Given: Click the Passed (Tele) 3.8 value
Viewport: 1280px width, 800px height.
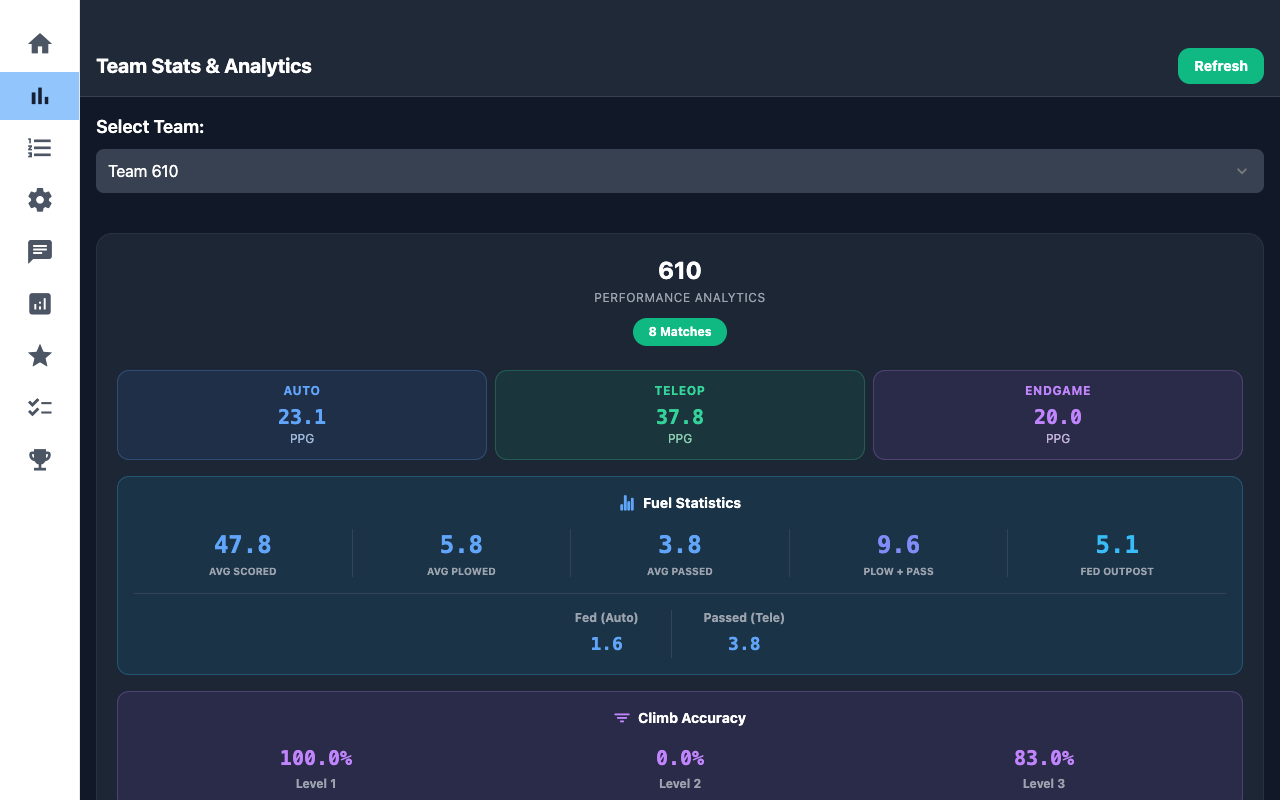Looking at the screenshot, I should pos(744,644).
